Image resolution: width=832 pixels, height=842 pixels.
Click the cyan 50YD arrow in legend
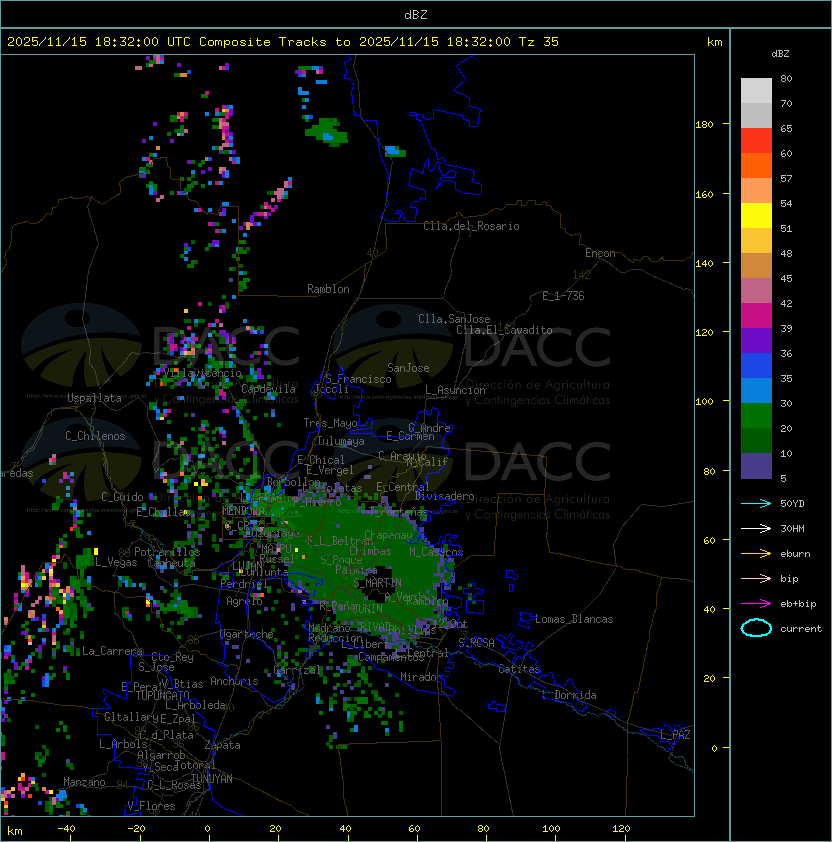coord(756,503)
